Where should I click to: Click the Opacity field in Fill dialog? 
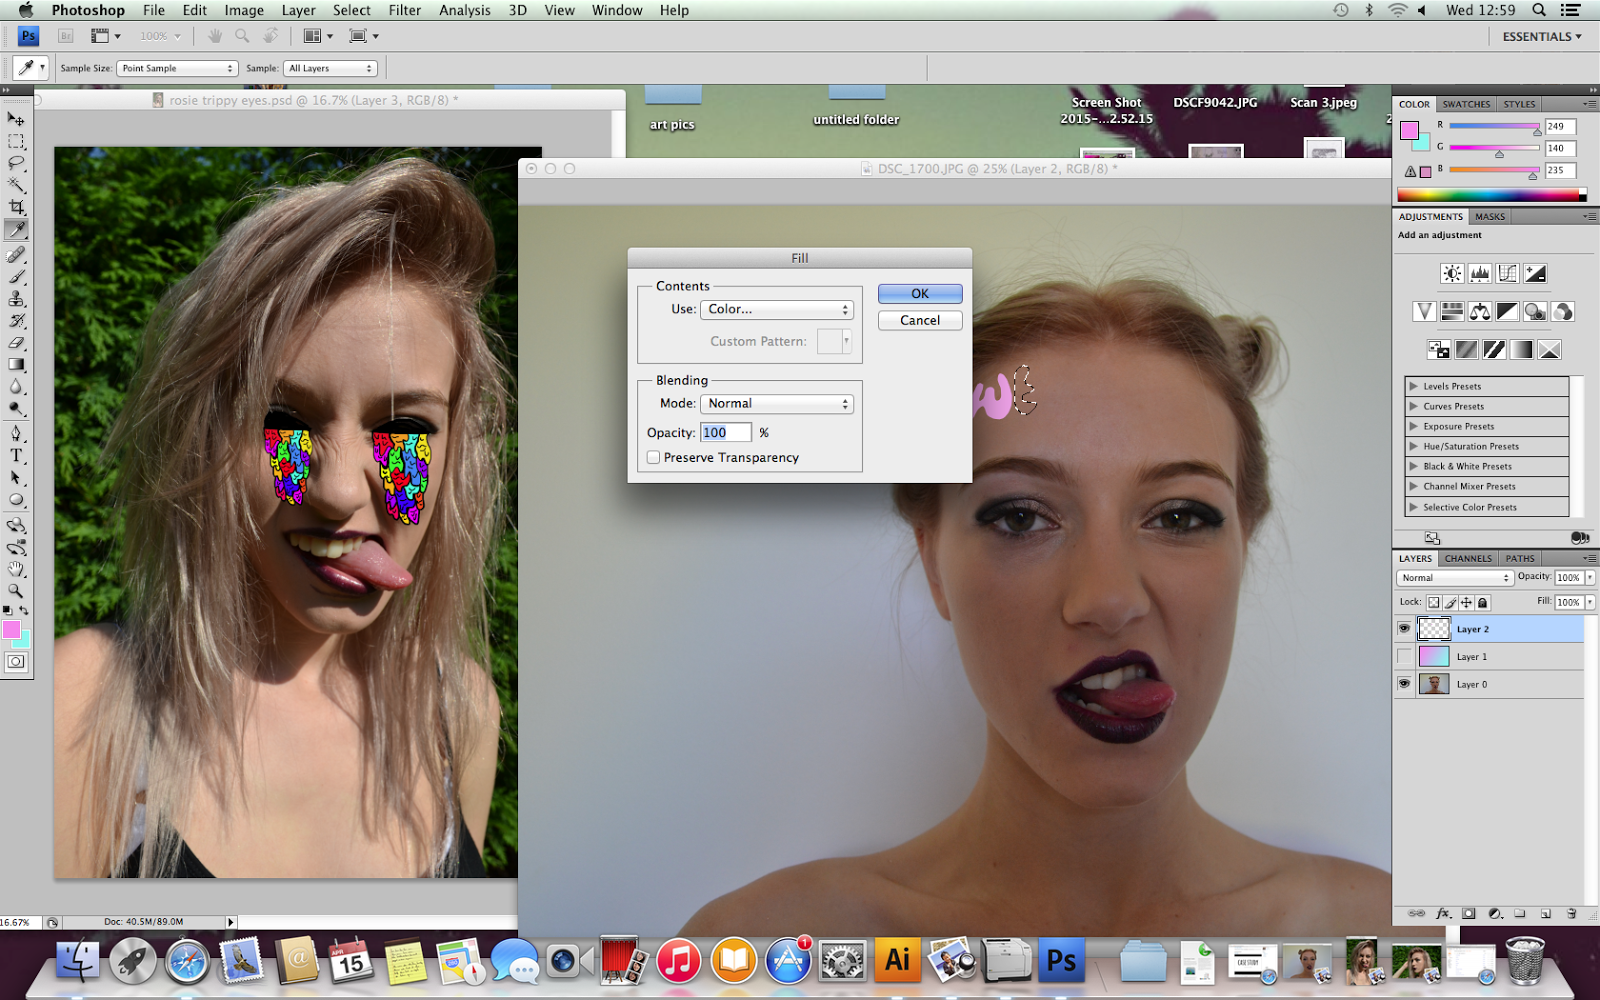726,432
